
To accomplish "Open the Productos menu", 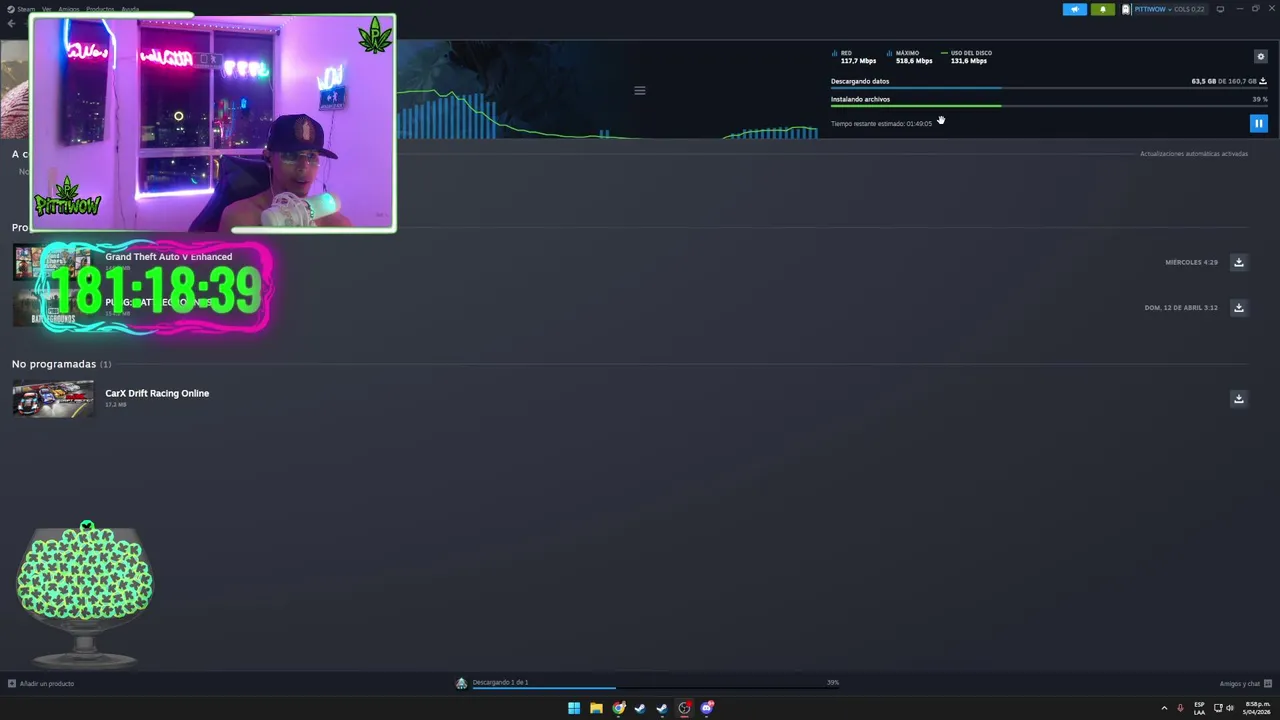I will (x=100, y=9).
